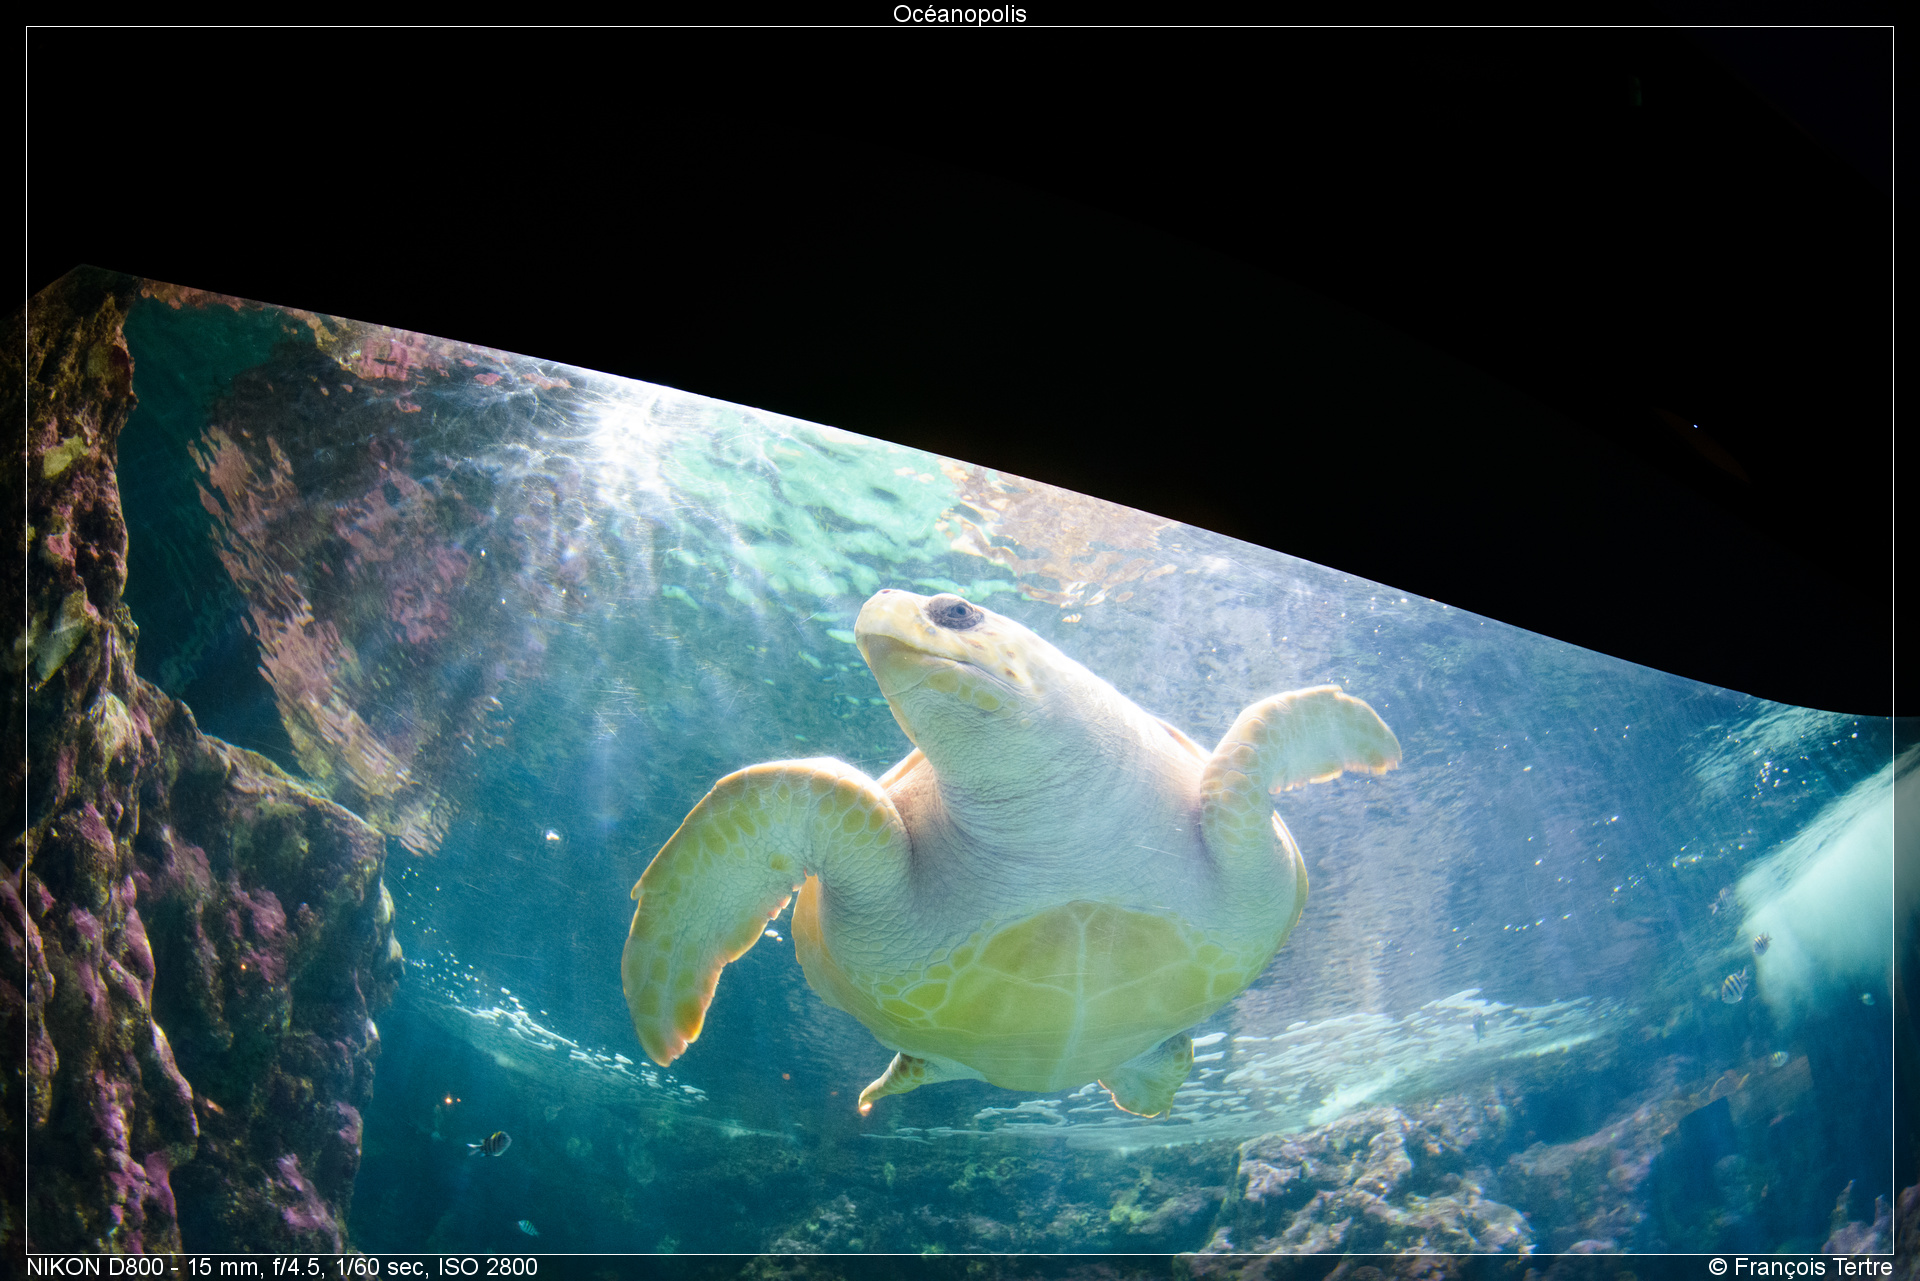Viewport: 1920px width, 1281px height.
Task: Click the sea turtle photo
Action: [959, 640]
